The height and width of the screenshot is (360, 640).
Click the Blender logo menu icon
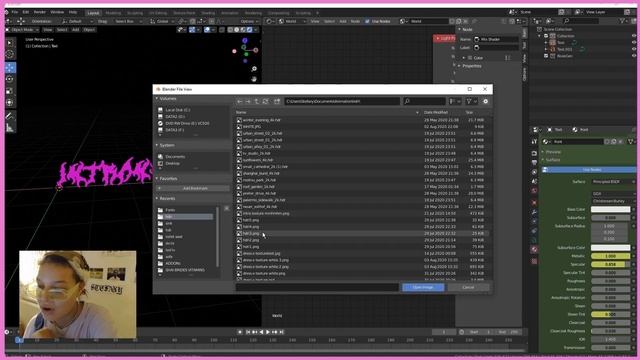click(x=7, y=12)
